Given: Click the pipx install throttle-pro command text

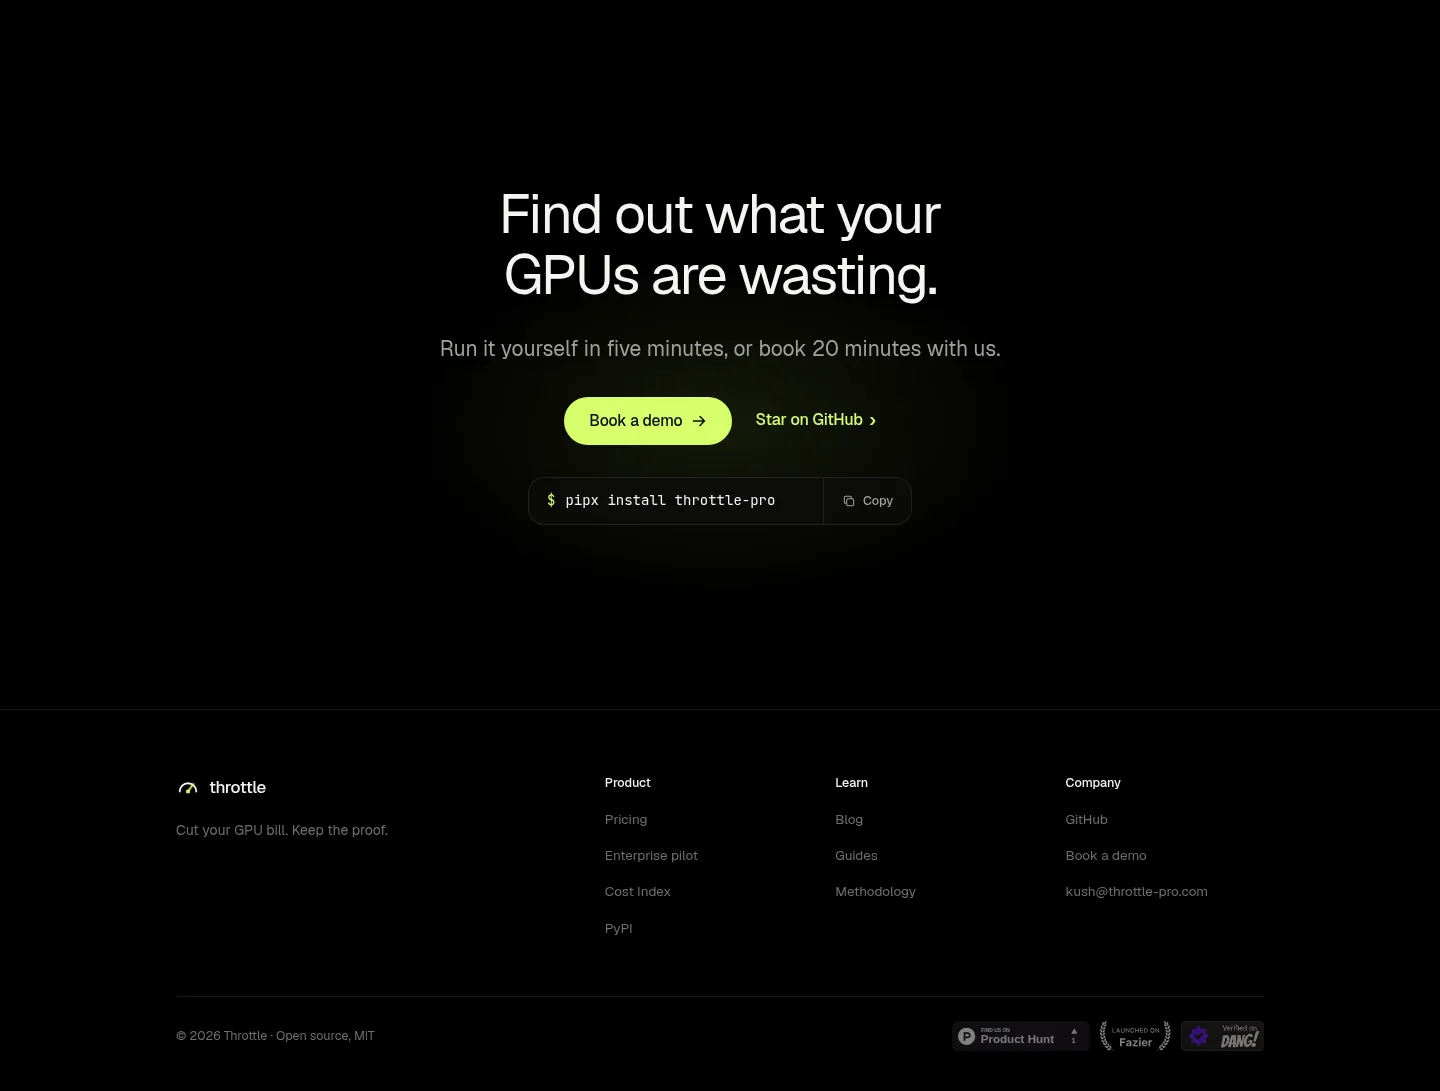Looking at the screenshot, I should 670,500.
